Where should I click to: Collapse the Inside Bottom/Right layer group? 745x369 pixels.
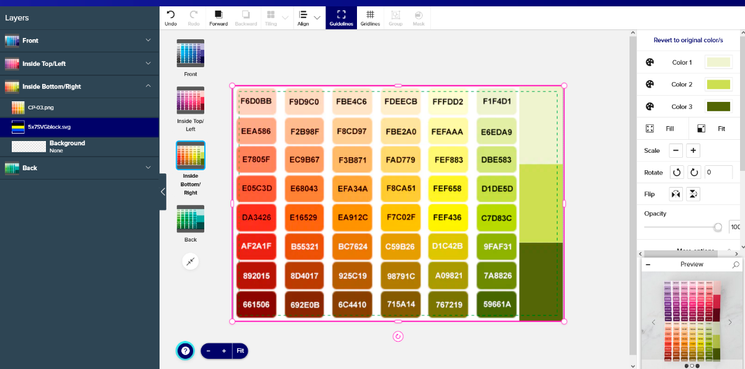tap(148, 86)
